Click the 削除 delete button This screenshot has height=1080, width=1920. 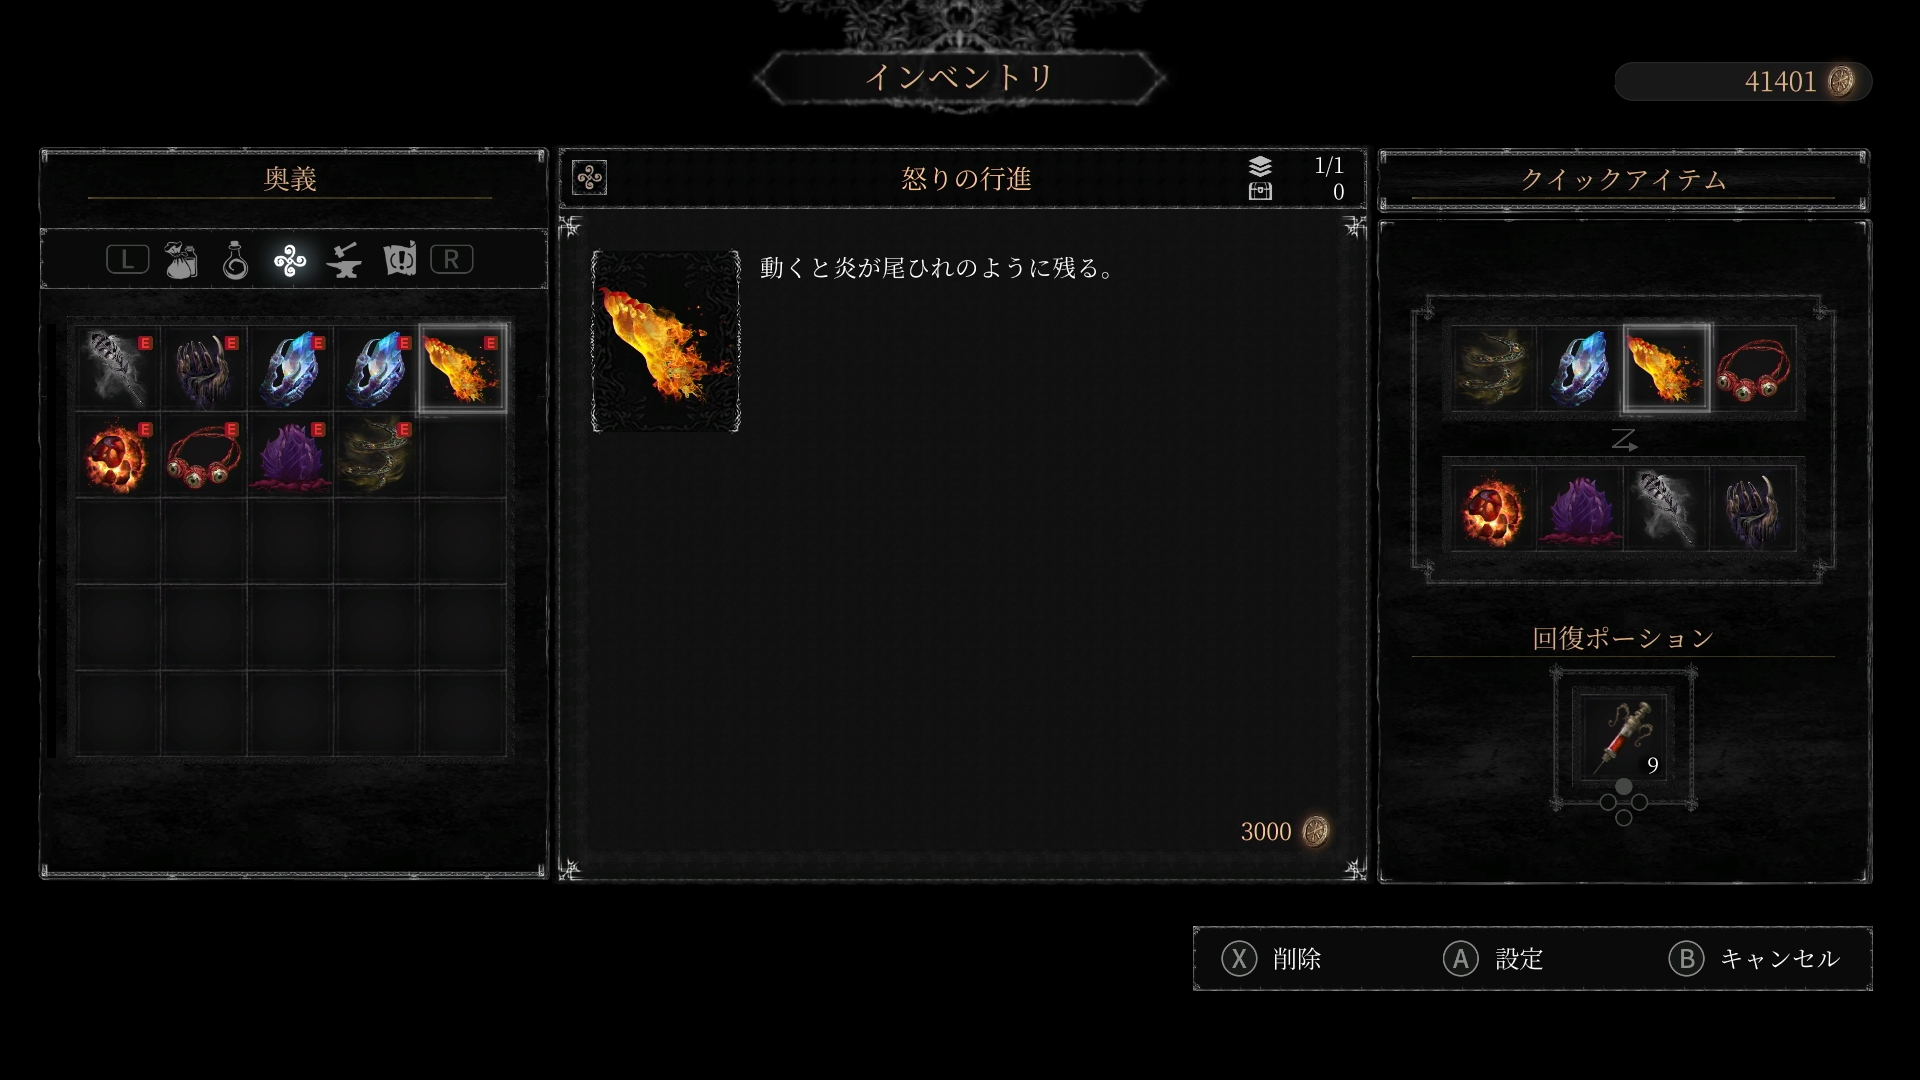[1272, 959]
